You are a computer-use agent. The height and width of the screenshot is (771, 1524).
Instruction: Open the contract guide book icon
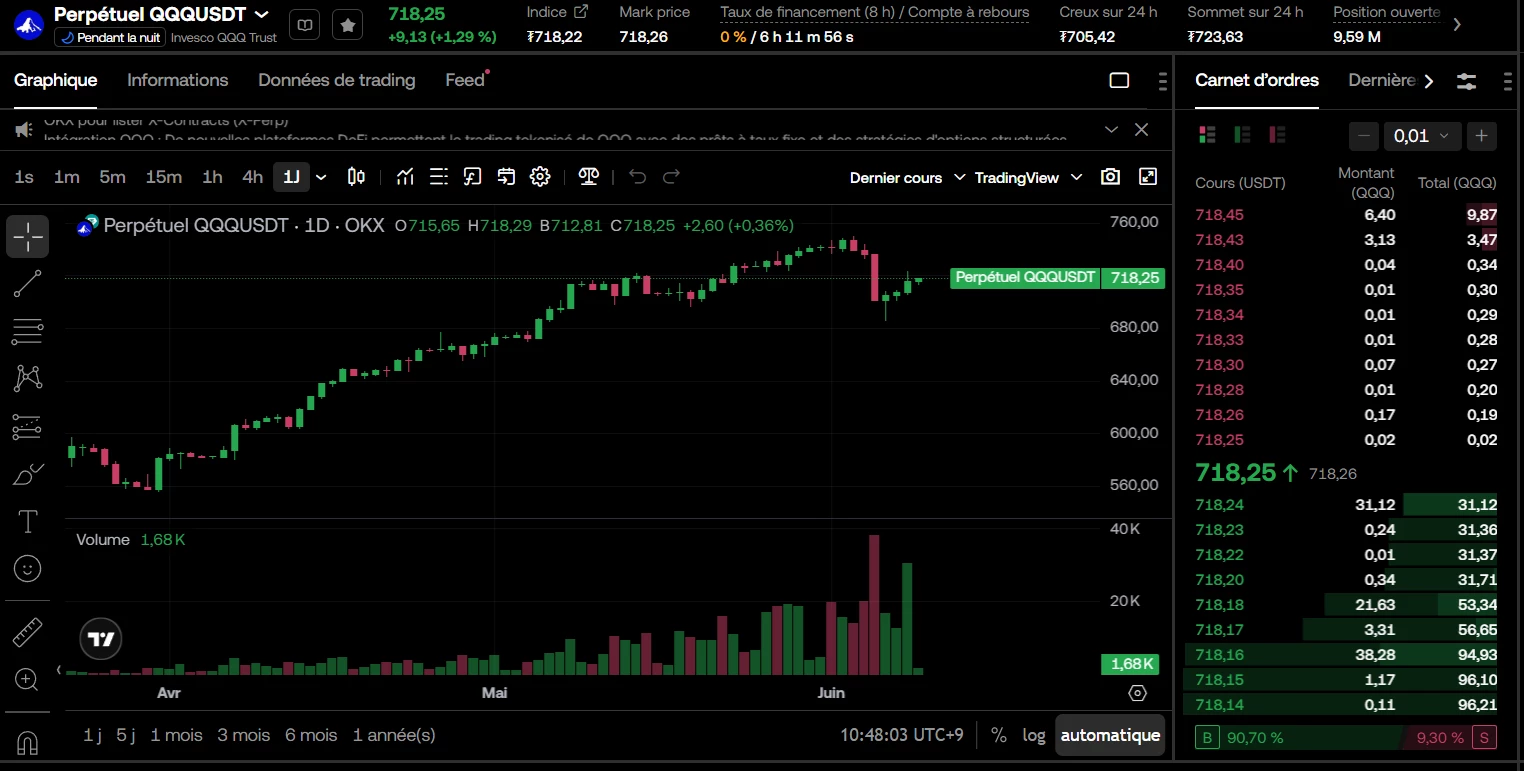pyautogui.click(x=305, y=25)
